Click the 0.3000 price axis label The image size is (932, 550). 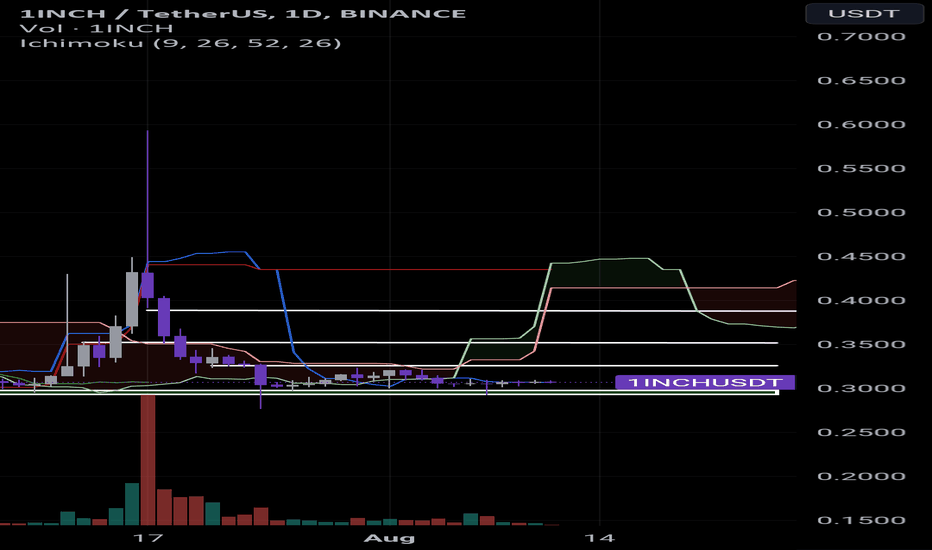click(x=861, y=388)
